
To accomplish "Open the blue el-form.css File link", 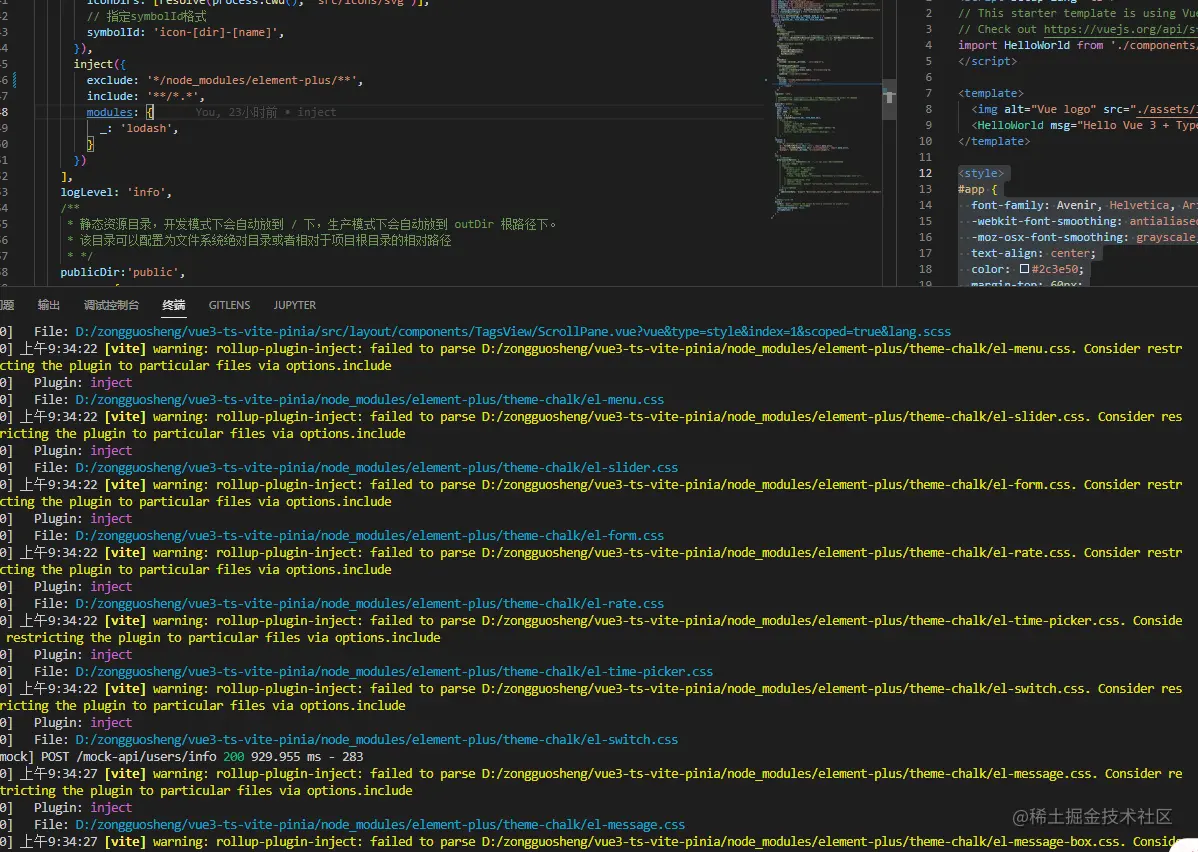I will (369, 536).
